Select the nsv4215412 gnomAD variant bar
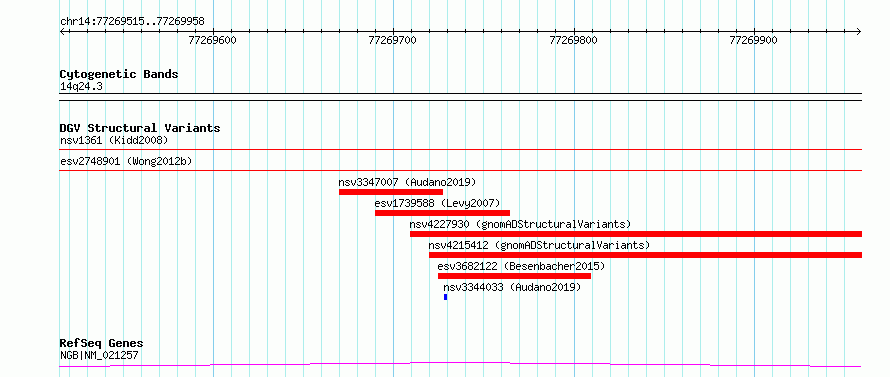 tap(645, 255)
